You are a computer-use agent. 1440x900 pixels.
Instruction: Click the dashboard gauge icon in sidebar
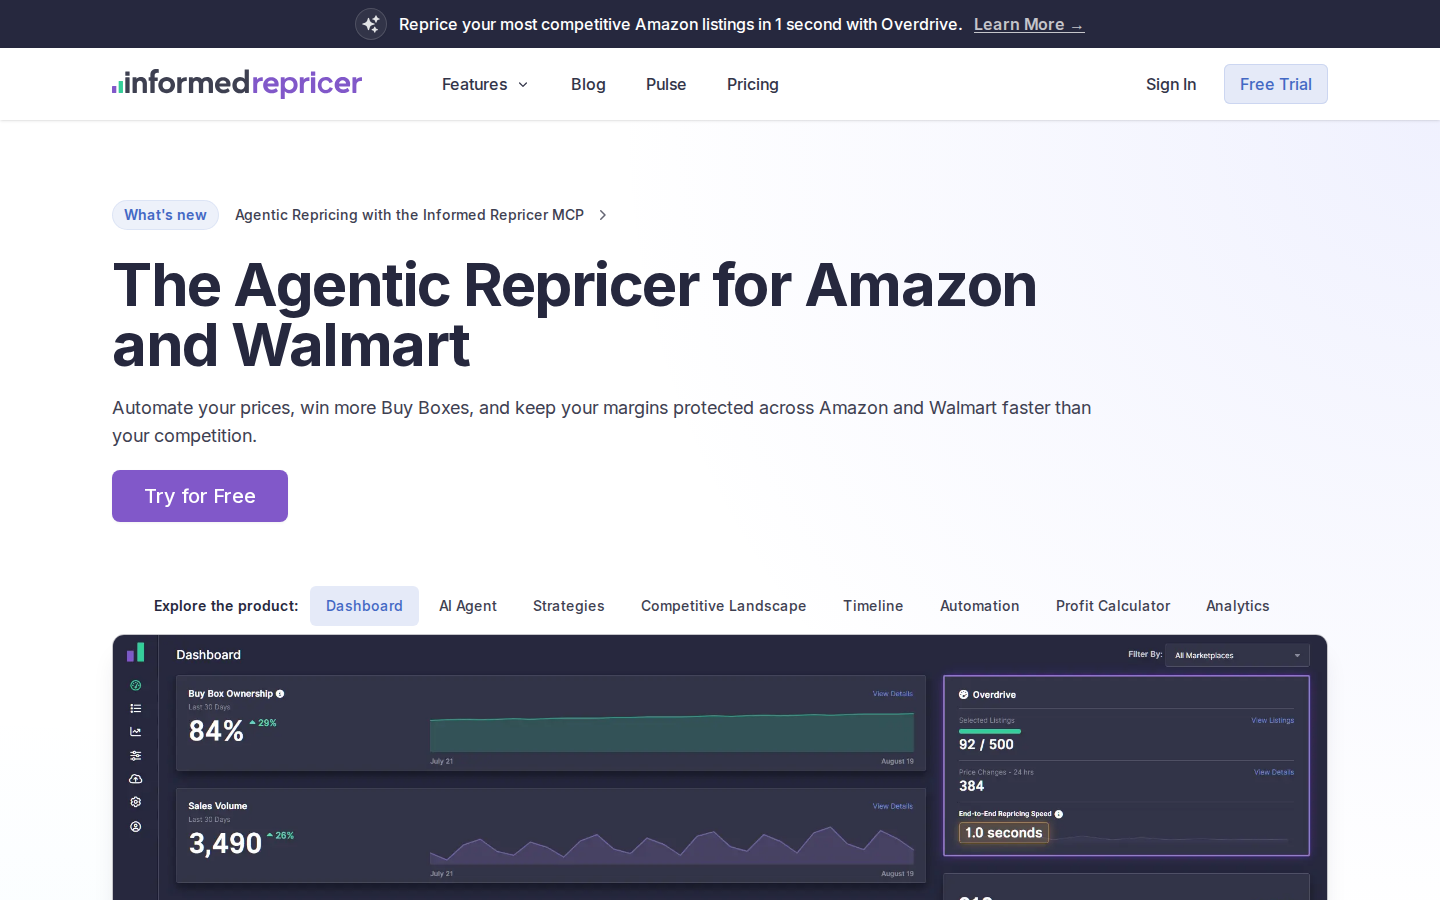(135, 686)
